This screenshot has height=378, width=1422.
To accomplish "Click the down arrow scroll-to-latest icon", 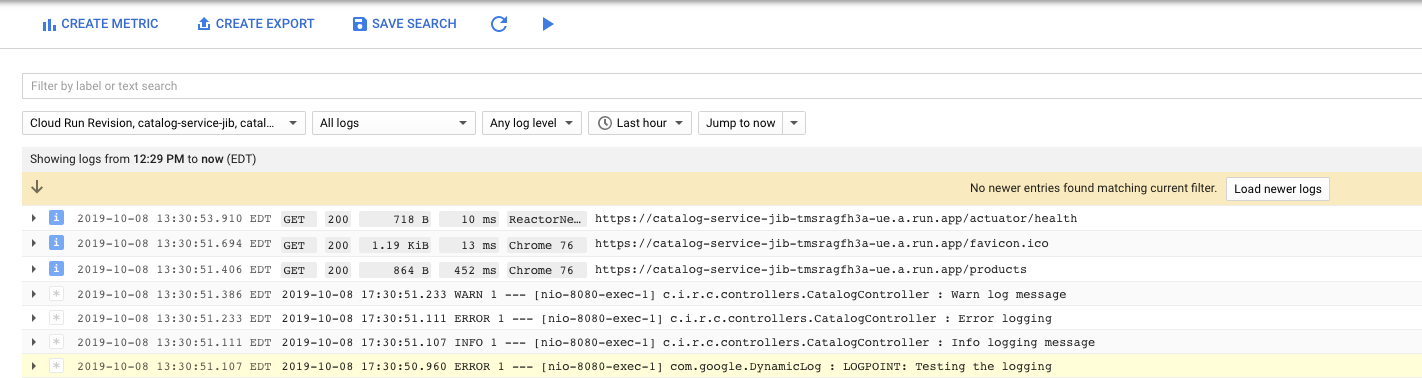I will coord(37,187).
